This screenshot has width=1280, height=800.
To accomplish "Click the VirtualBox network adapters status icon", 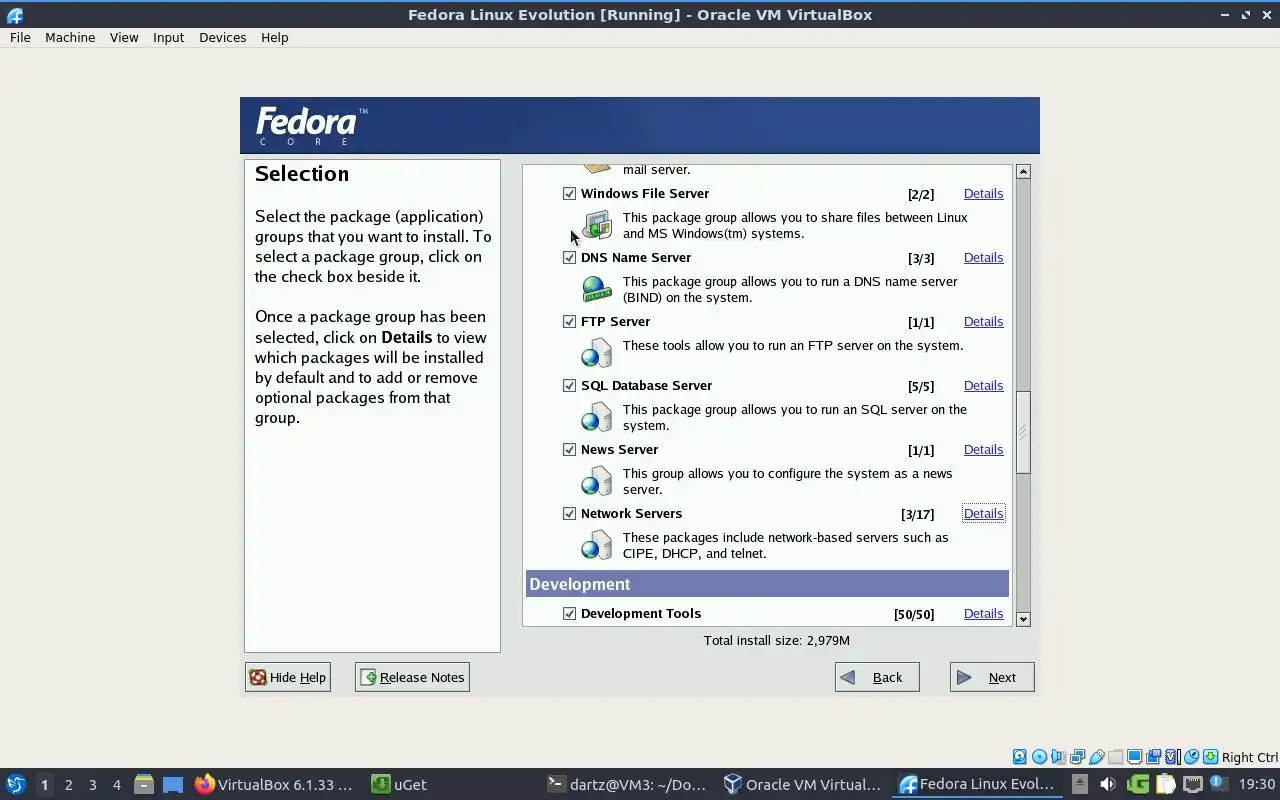I will pyautogui.click(x=1078, y=757).
